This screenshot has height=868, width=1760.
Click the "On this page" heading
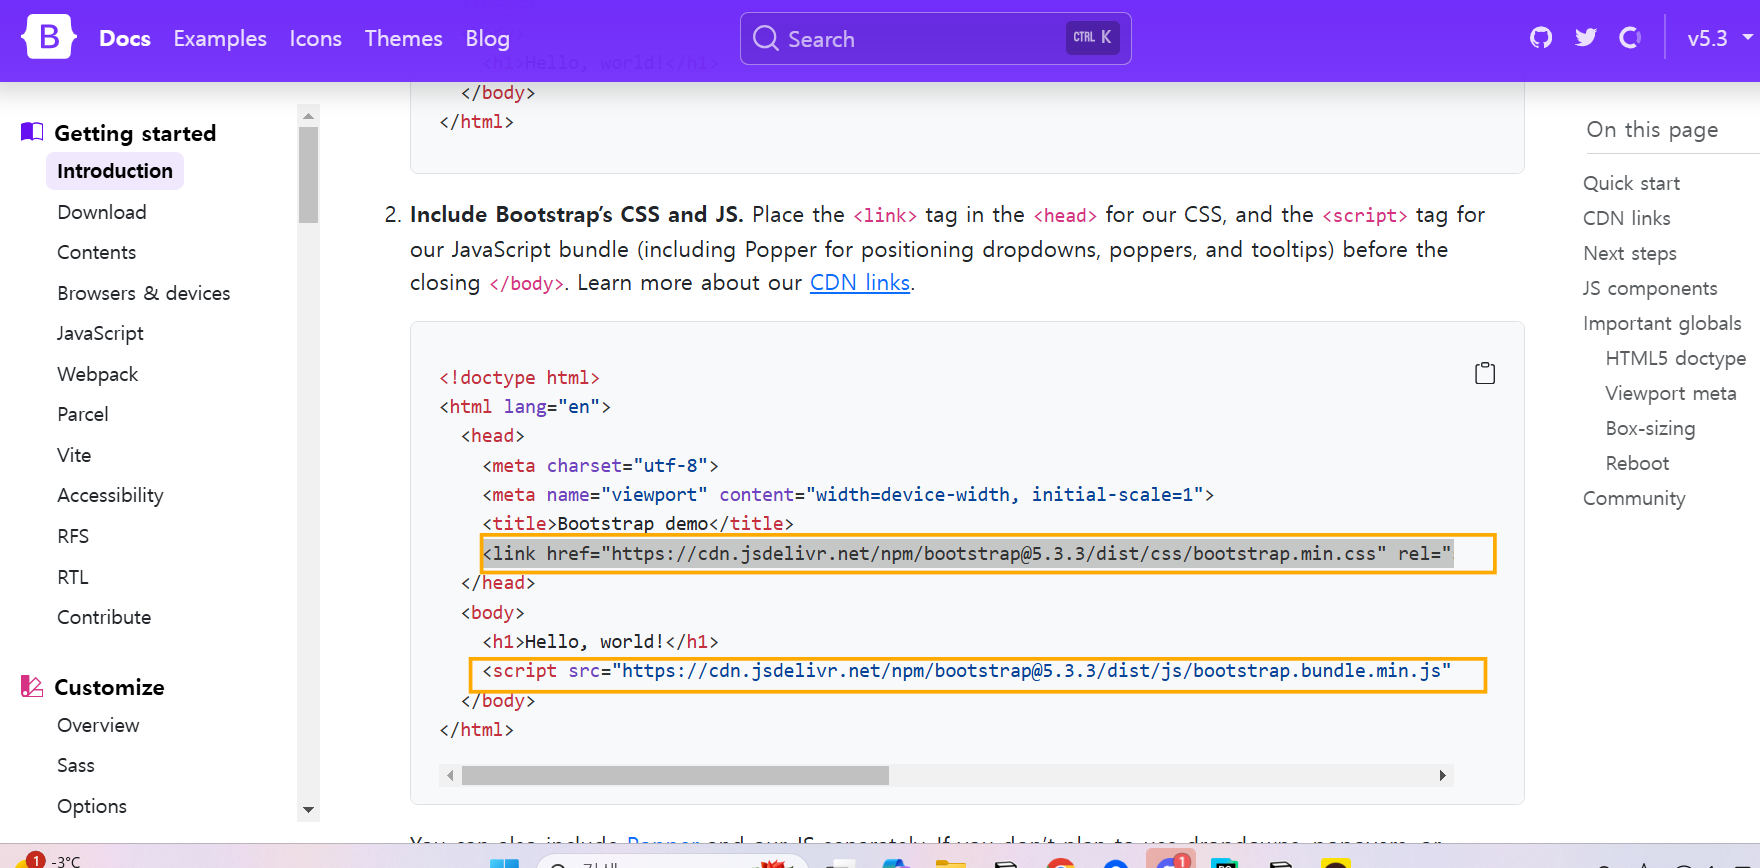(x=1652, y=130)
